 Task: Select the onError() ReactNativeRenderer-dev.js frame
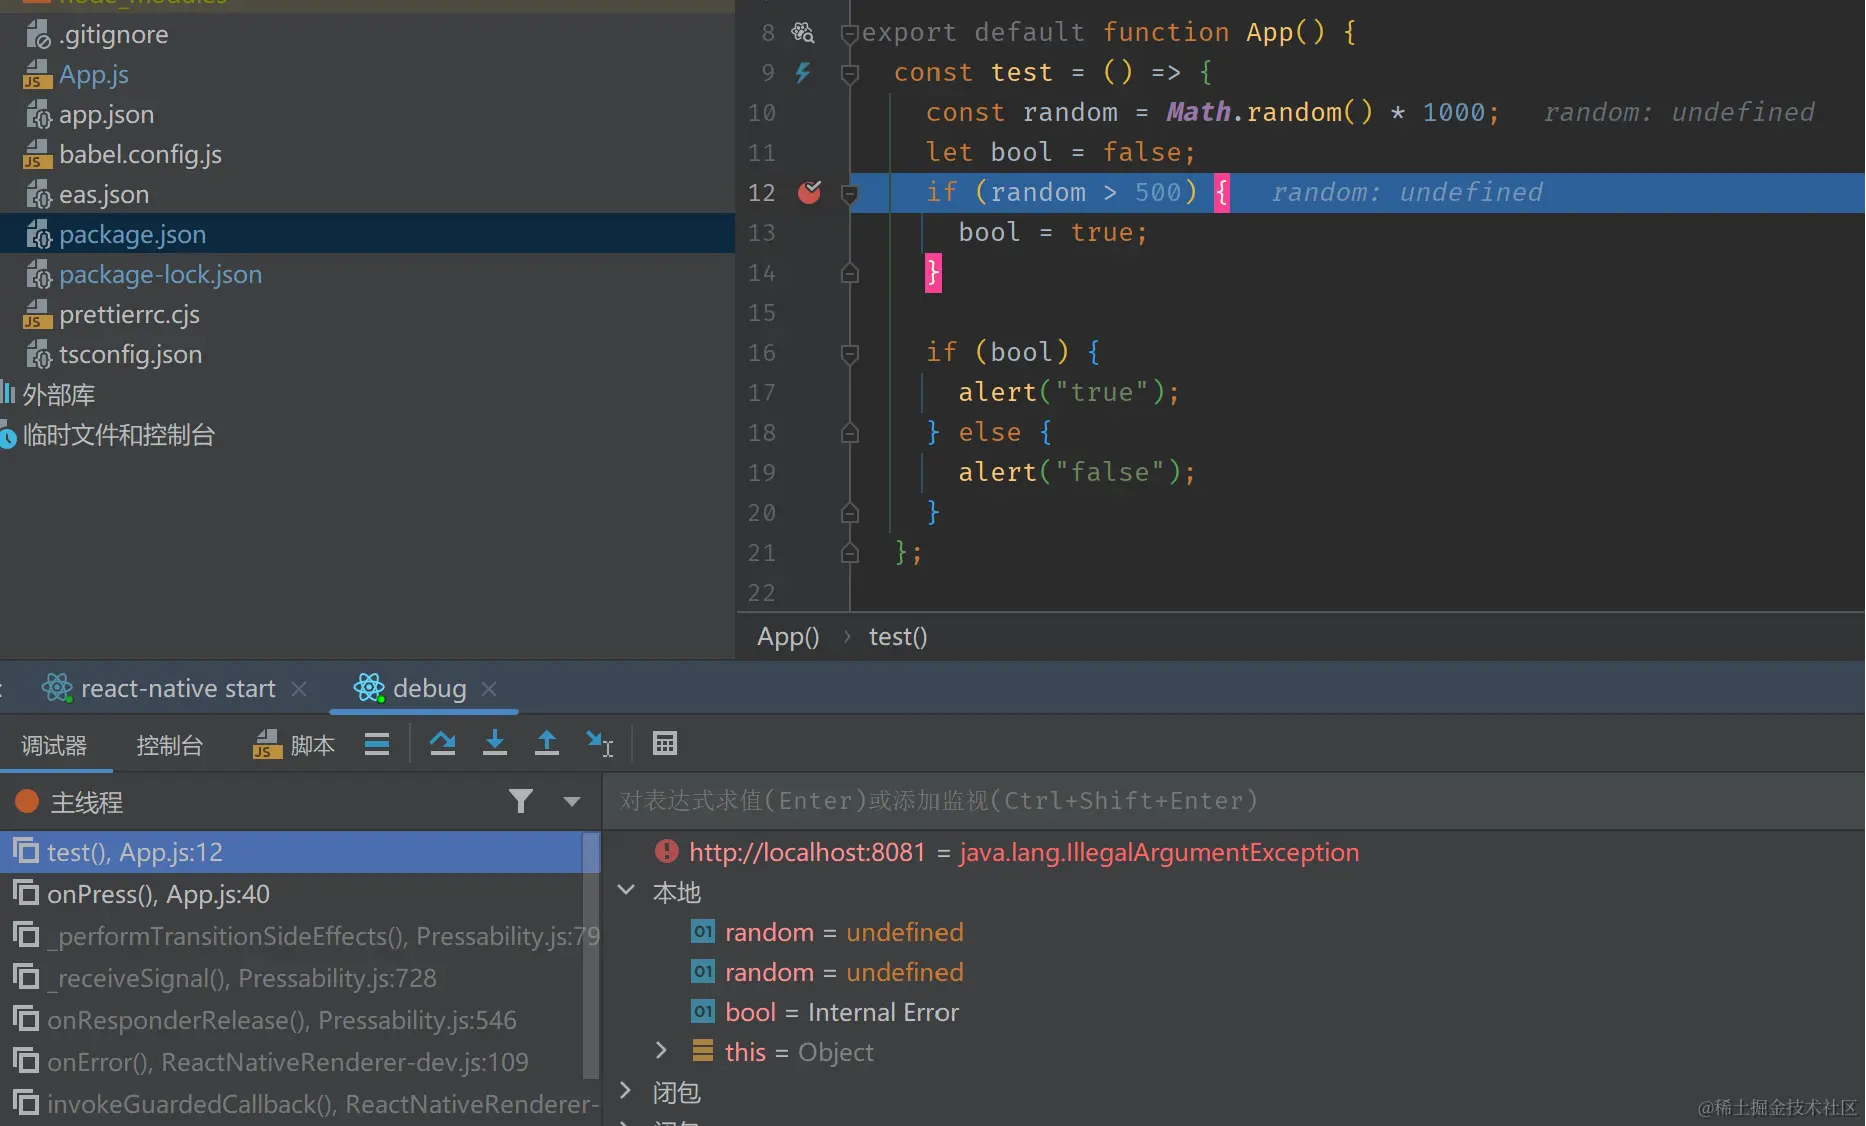point(292,1062)
